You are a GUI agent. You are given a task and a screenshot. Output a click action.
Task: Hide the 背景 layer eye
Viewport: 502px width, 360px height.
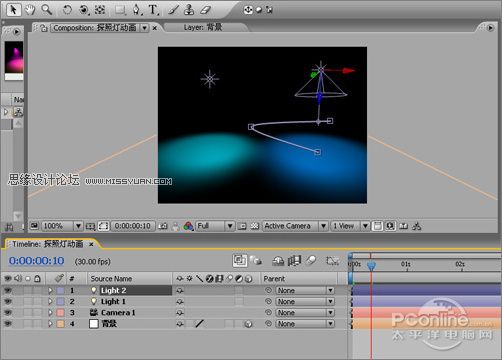(8, 324)
